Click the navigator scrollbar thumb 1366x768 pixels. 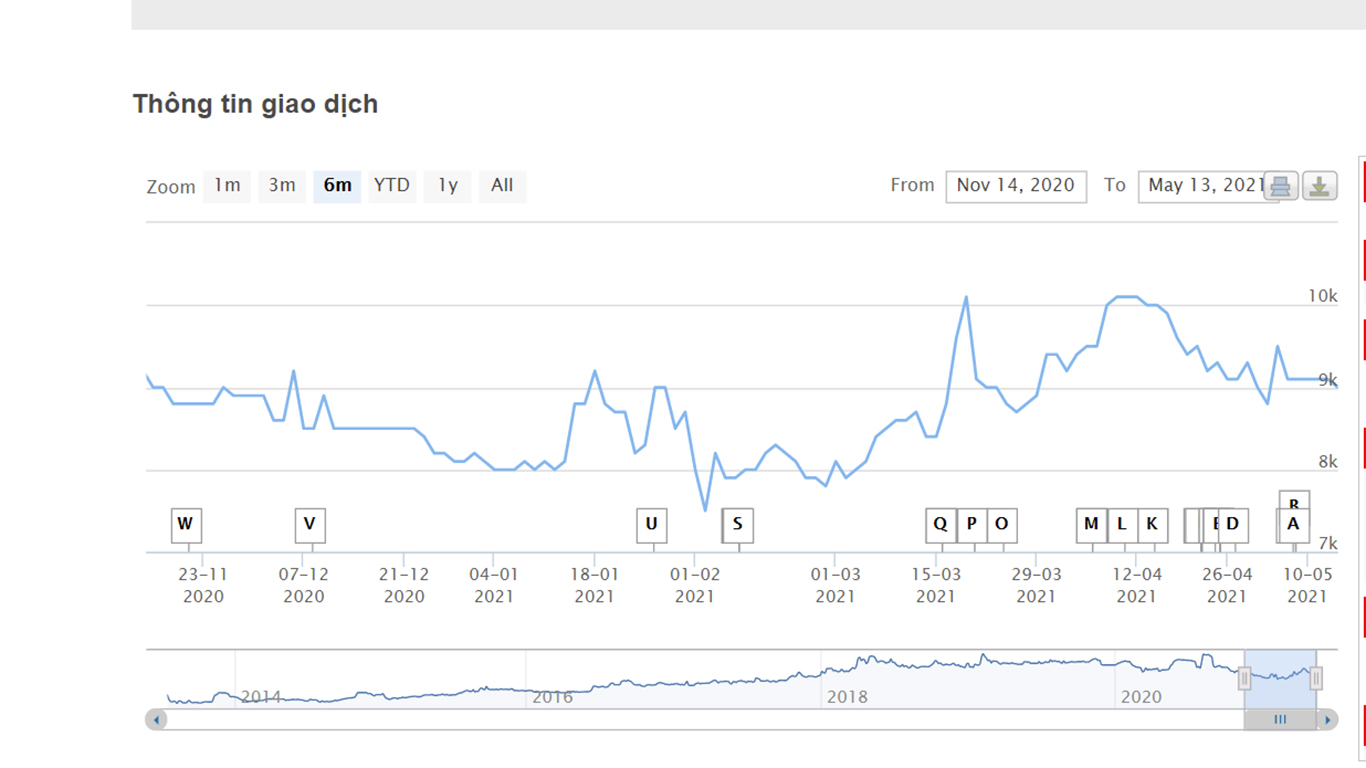[1280, 719]
